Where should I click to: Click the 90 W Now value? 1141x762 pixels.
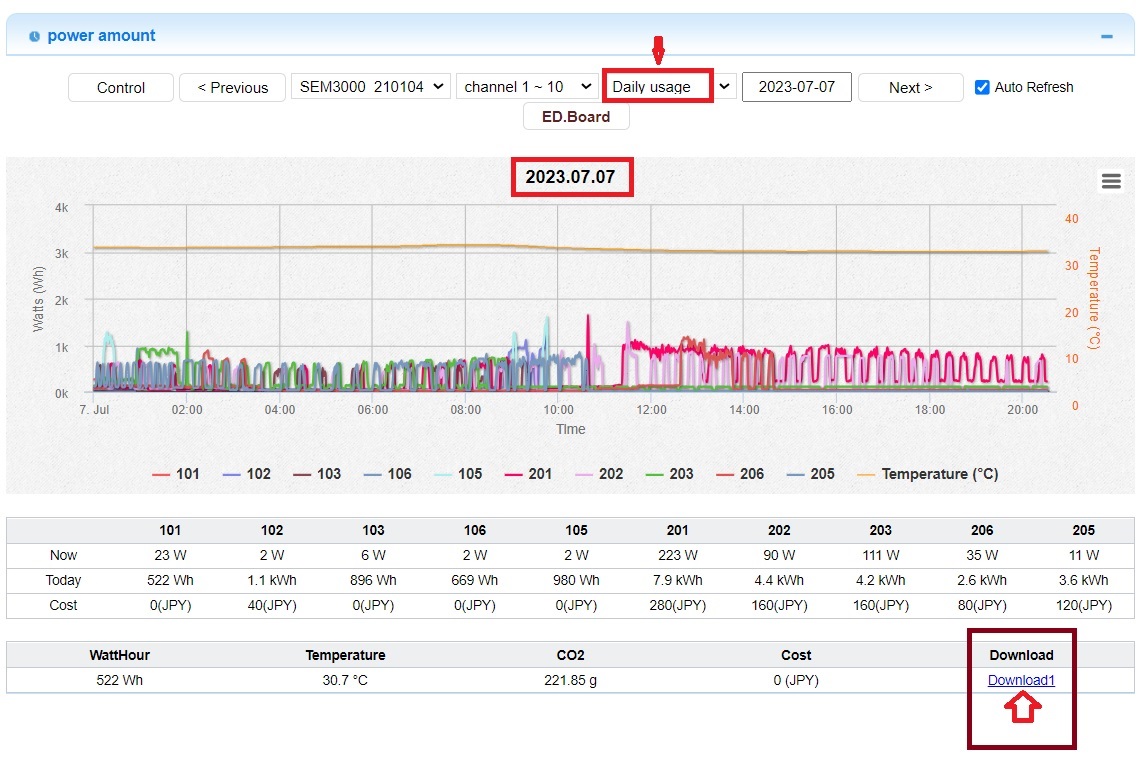point(779,555)
